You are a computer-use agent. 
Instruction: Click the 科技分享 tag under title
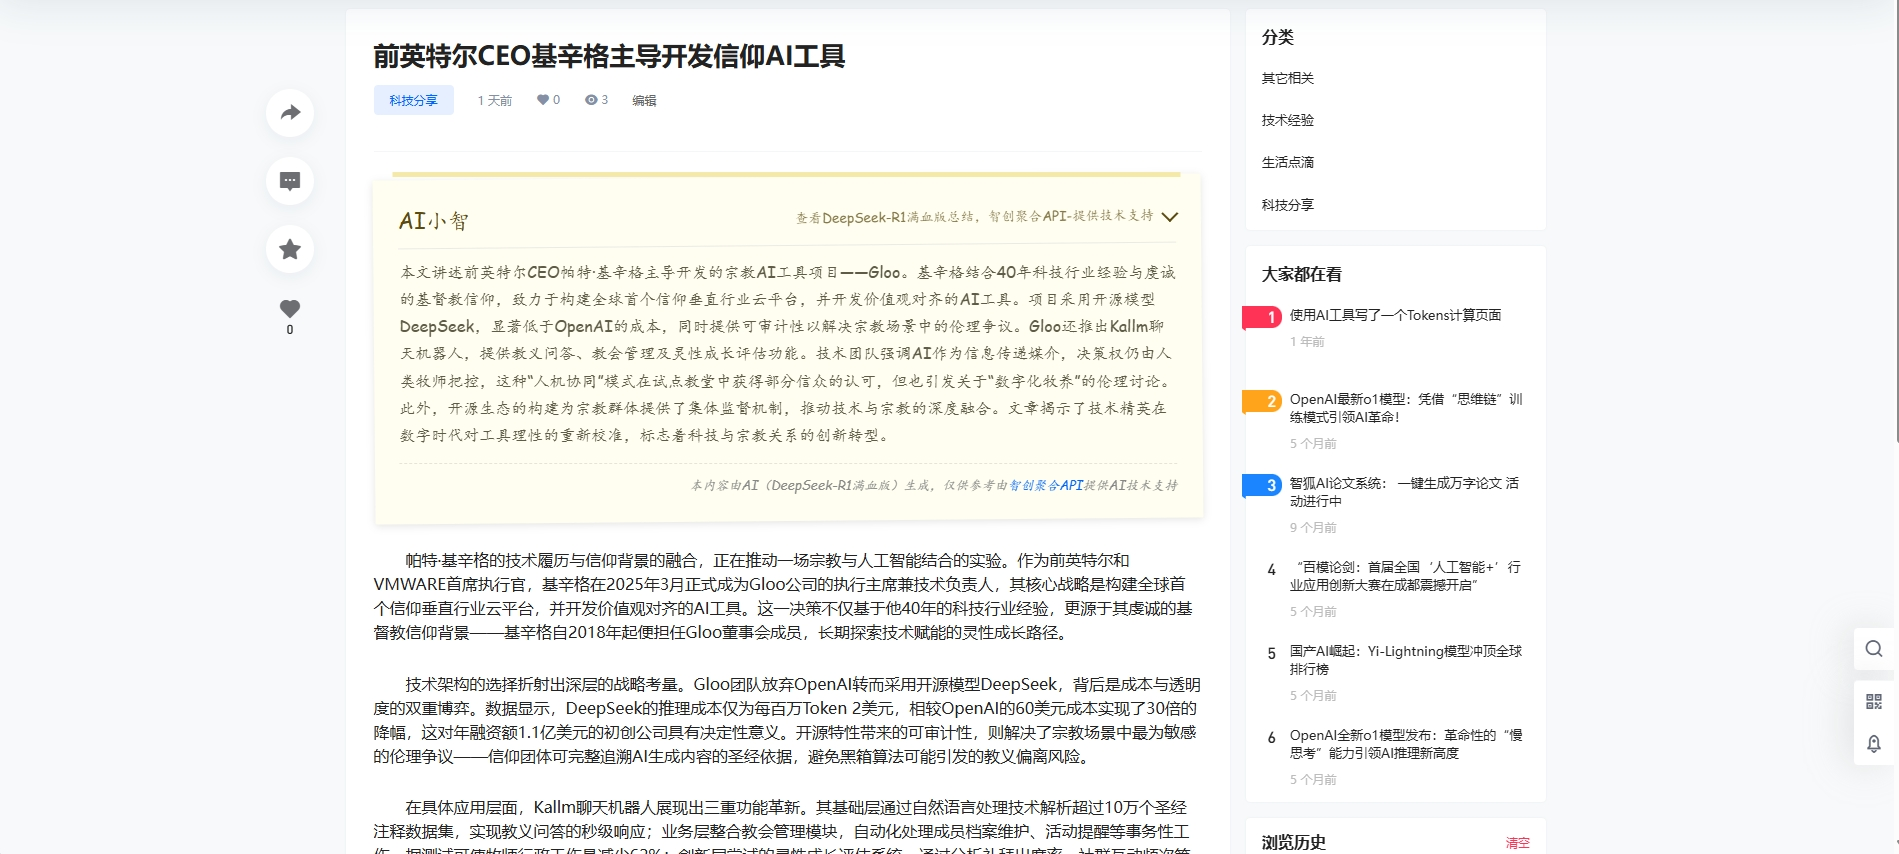pos(413,100)
